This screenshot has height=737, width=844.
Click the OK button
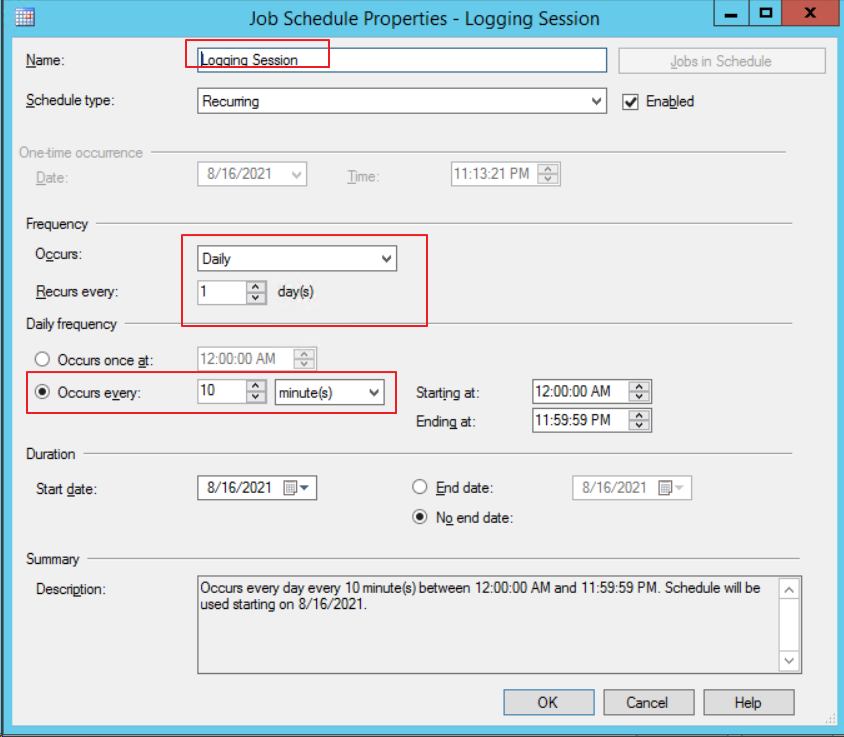tap(548, 703)
